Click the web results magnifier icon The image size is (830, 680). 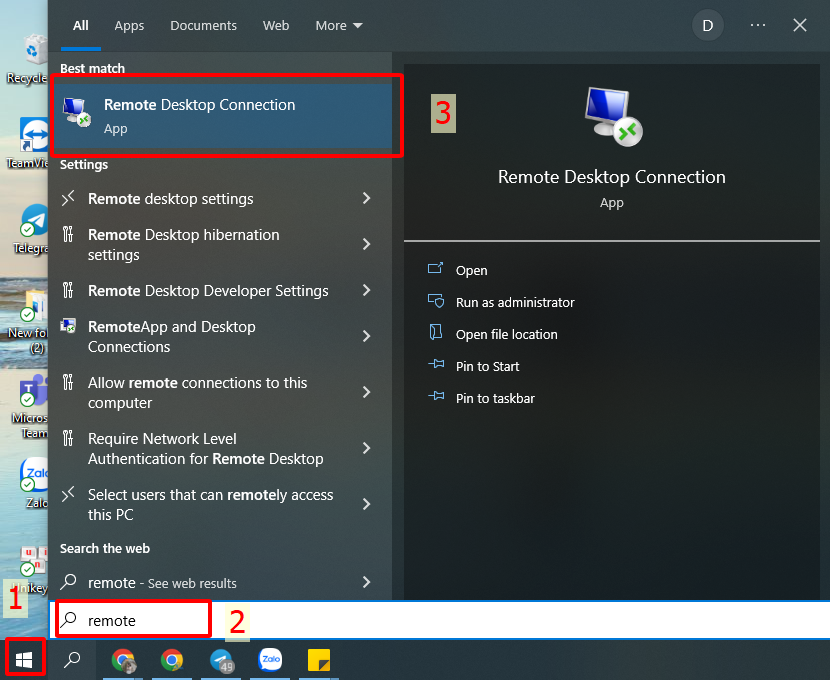tap(68, 582)
